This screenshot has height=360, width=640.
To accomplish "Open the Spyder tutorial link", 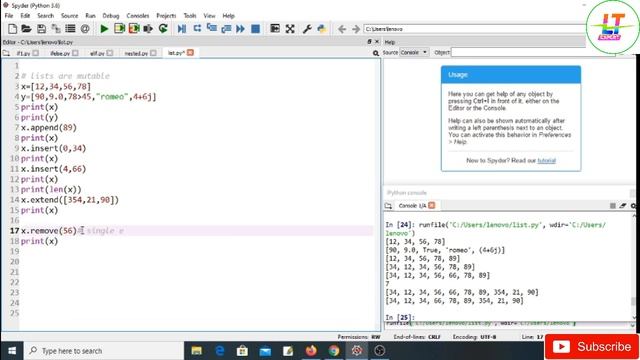I will pyautogui.click(x=547, y=160).
